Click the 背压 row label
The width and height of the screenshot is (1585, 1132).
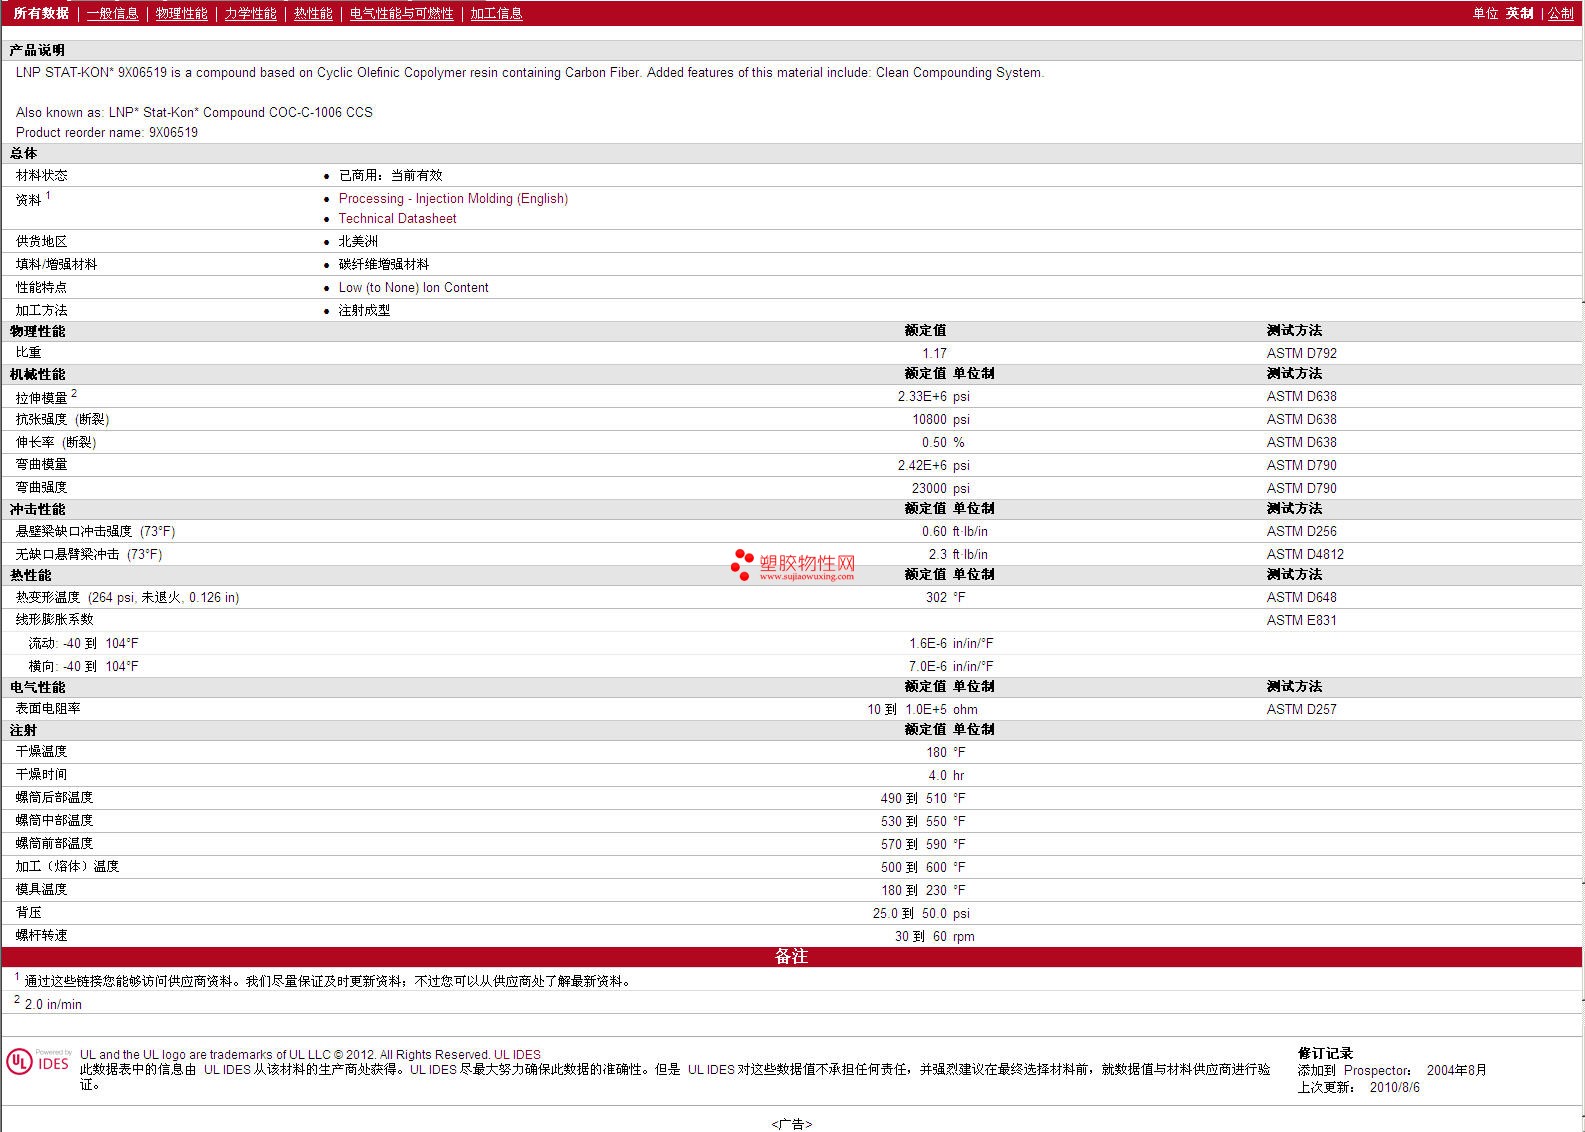(x=28, y=912)
